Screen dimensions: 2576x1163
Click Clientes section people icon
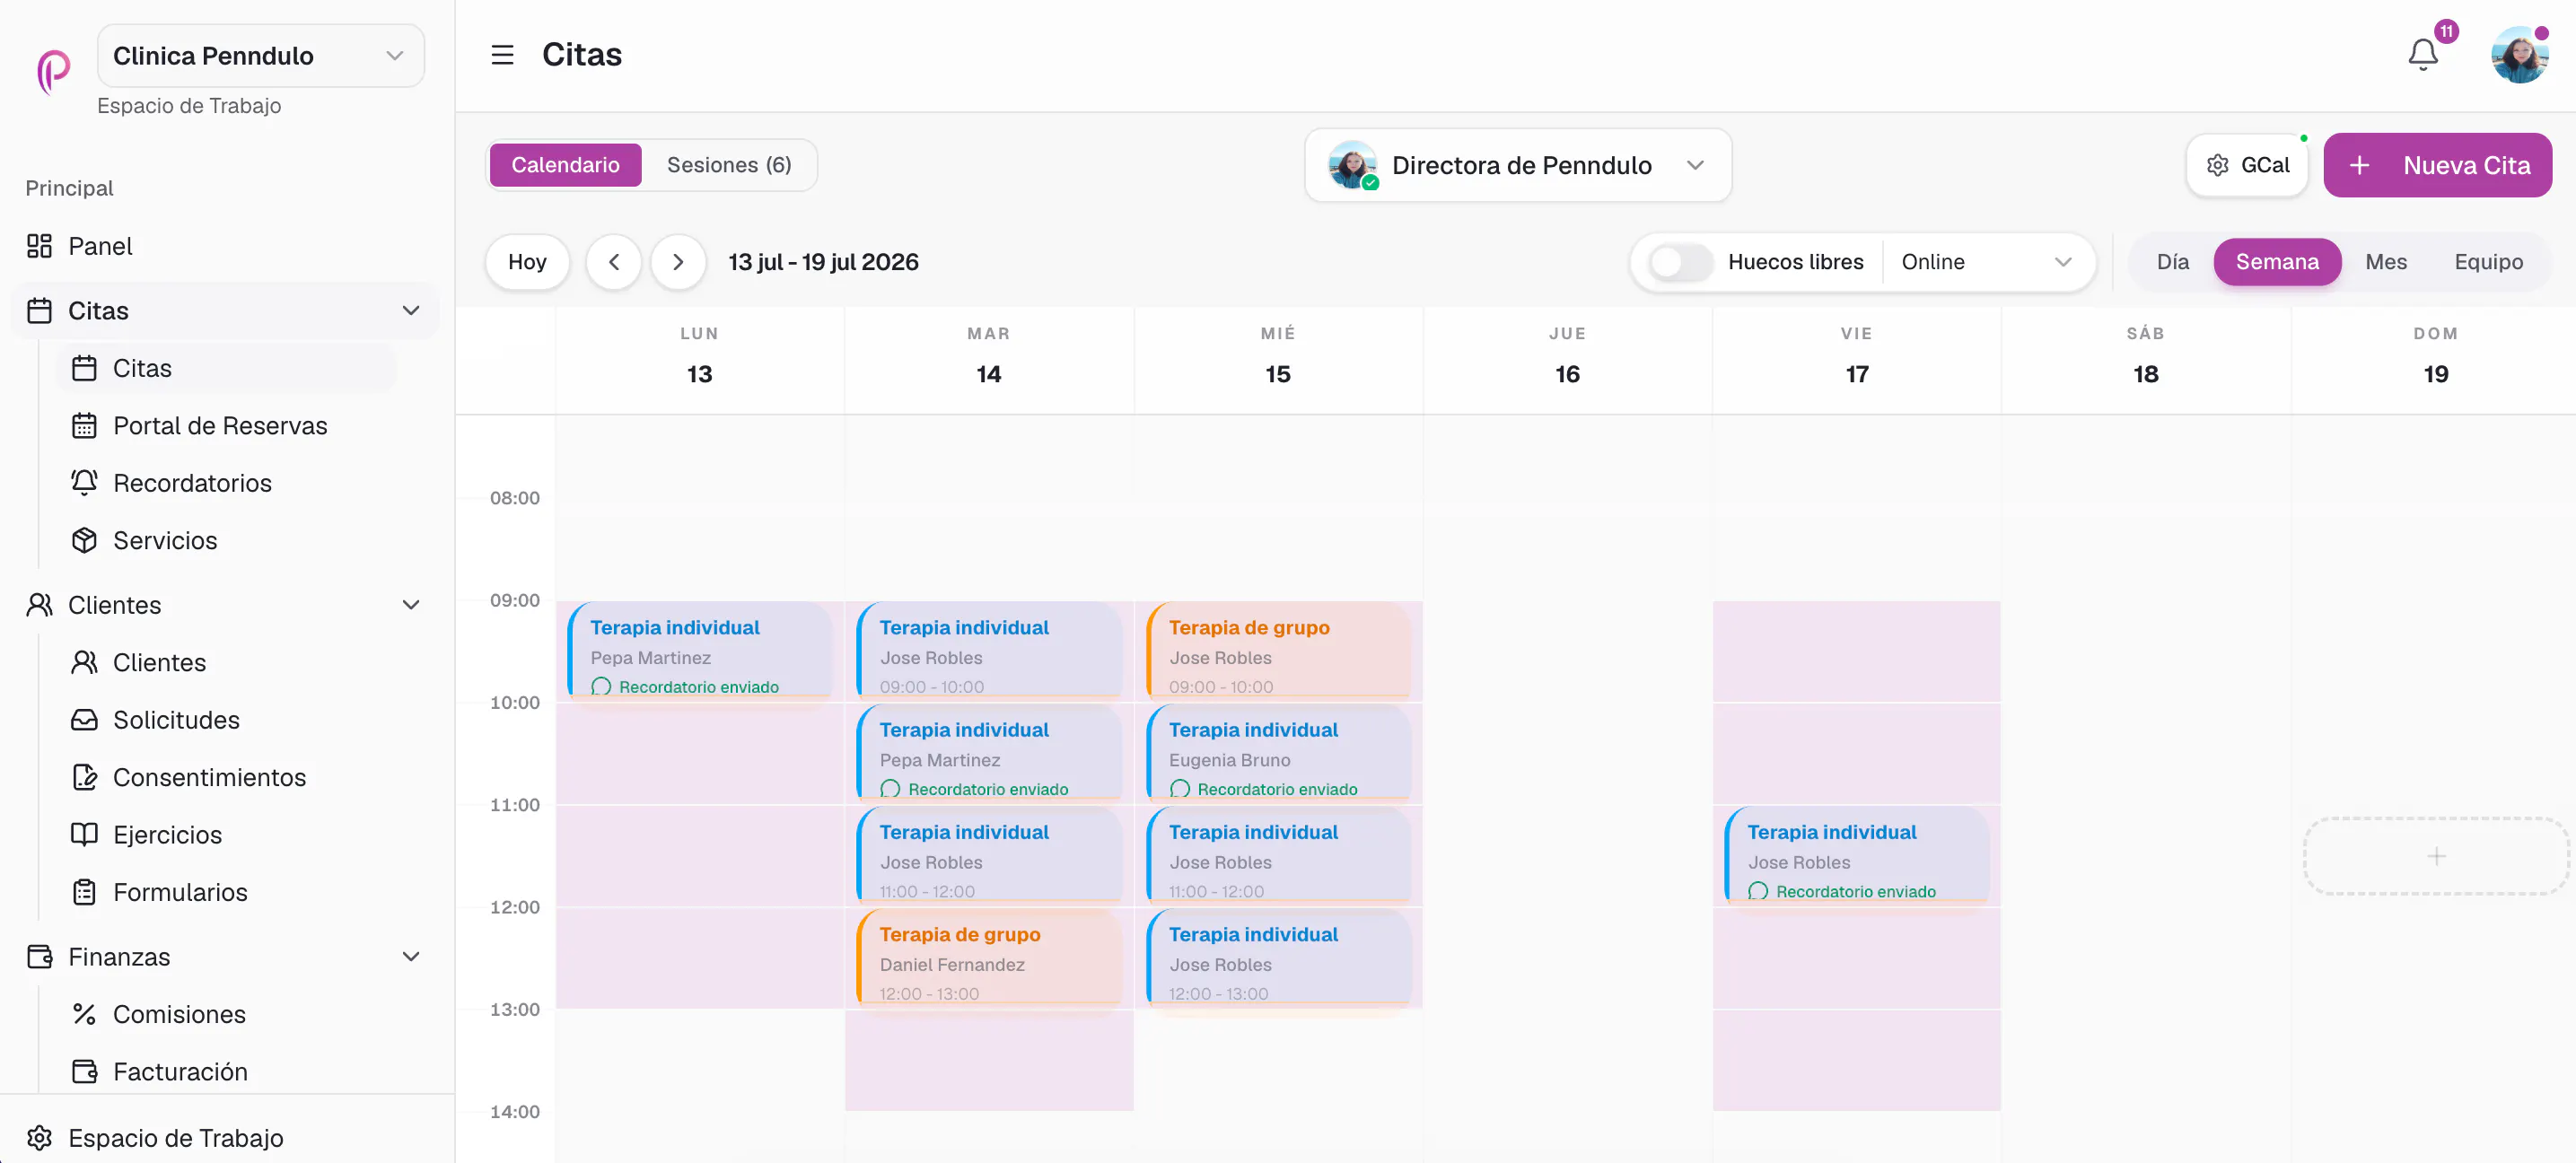[x=39, y=605]
